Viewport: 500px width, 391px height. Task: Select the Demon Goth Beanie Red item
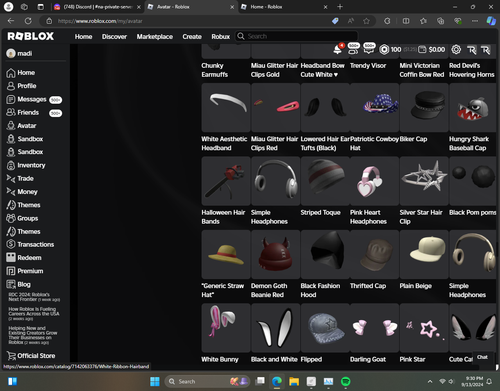[x=275, y=254]
